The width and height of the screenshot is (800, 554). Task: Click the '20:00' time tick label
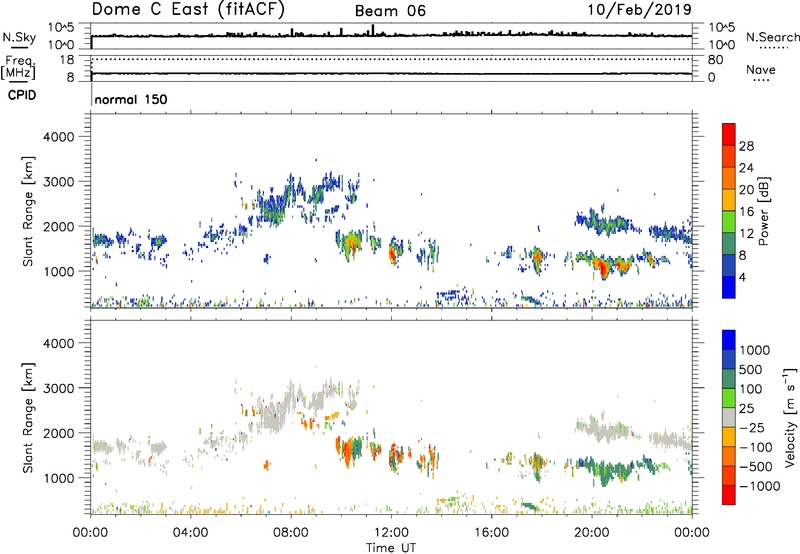(x=591, y=533)
